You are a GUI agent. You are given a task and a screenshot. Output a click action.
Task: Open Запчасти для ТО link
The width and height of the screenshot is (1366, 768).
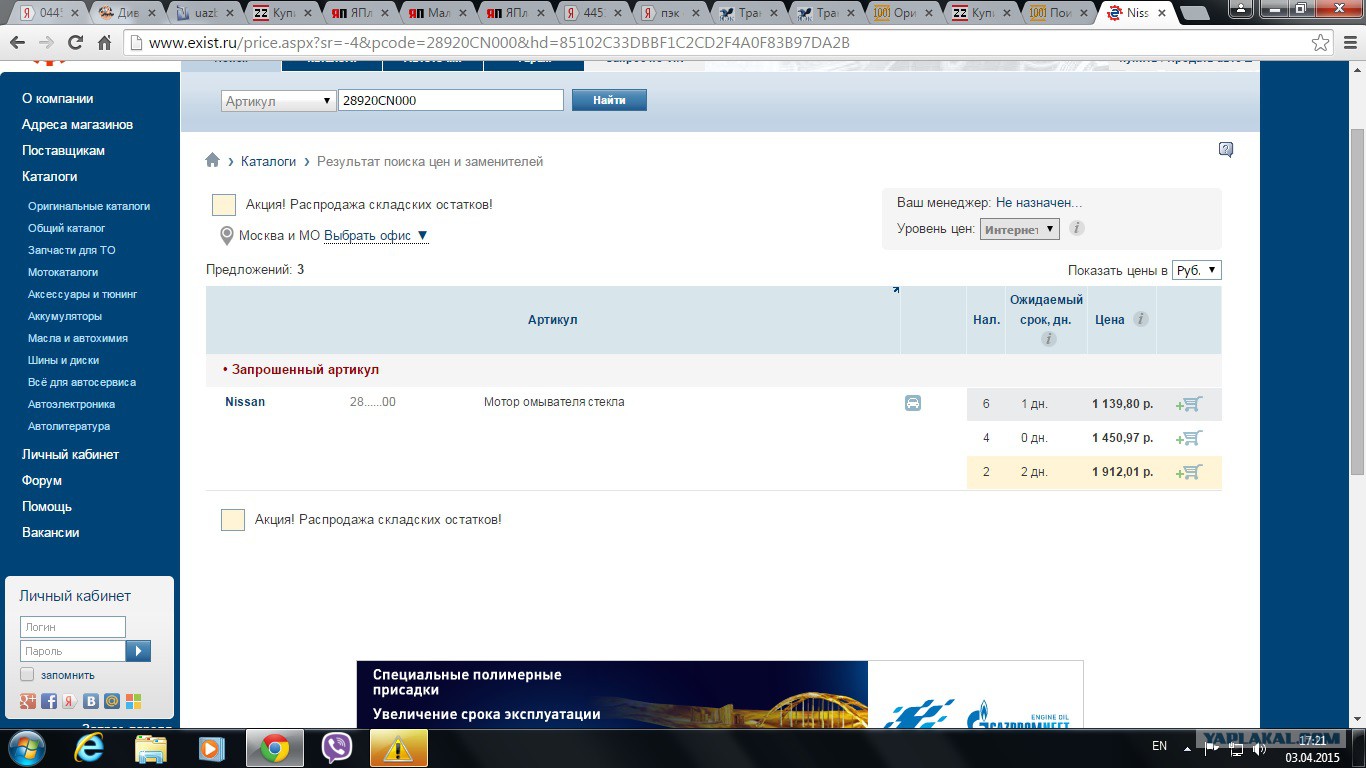click(72, 250)
